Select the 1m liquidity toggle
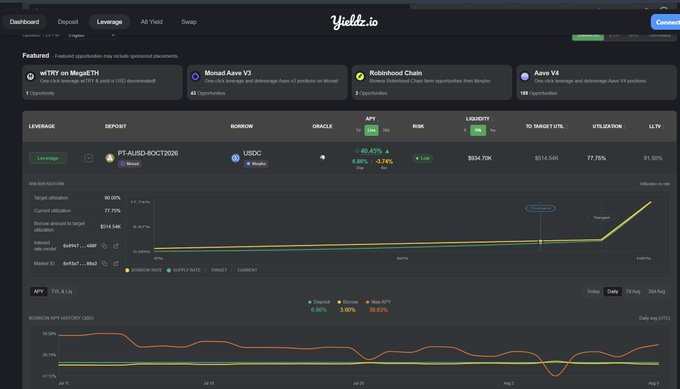The height and width of the screenshot is (389, 680). point(493,130)
